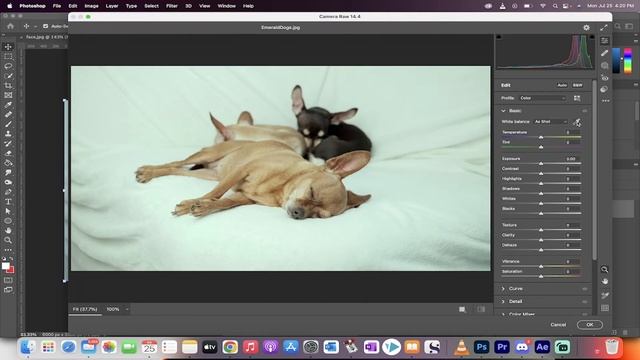Select the Rectangular Marquee tool
This screenshot has height=360, width=640.
pos(8,56)
